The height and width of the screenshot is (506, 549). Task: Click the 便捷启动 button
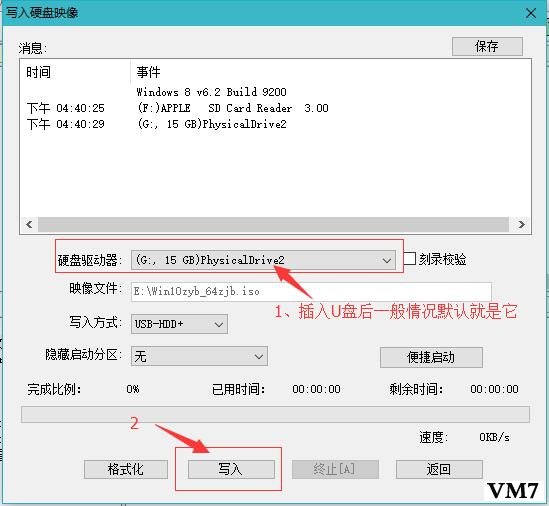431,357
